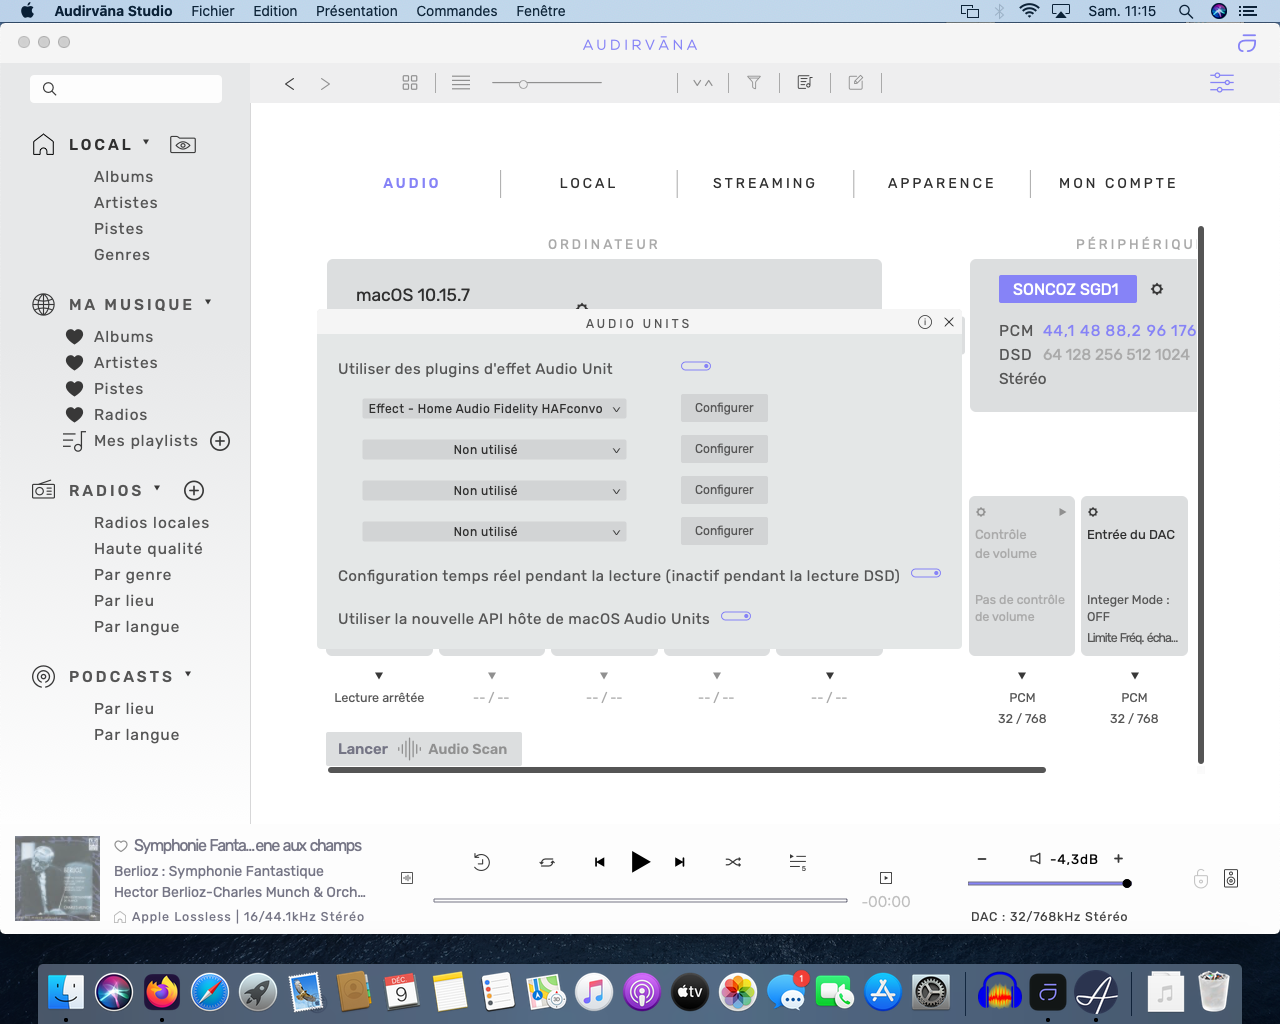Switch to list view
The image size is (1280, 1024).
pyautogui.click(x=461, y=83)
